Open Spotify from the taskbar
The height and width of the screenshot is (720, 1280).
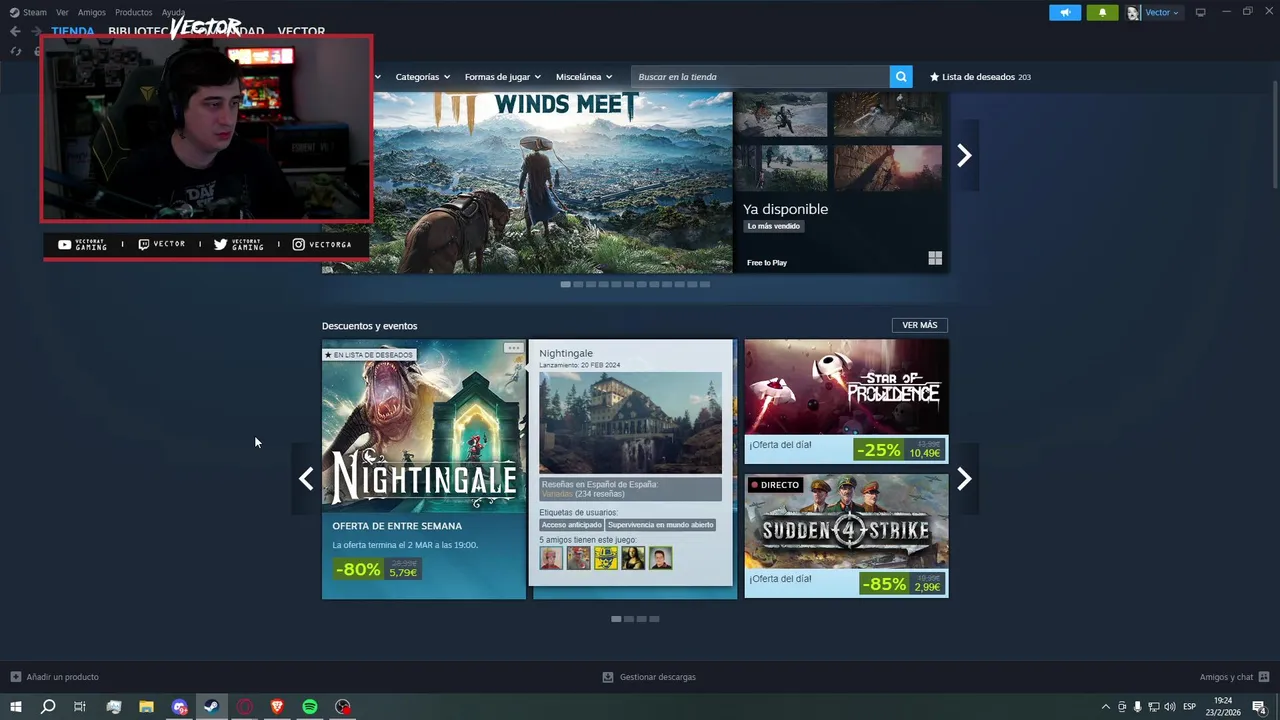click(x=310, y=707)
